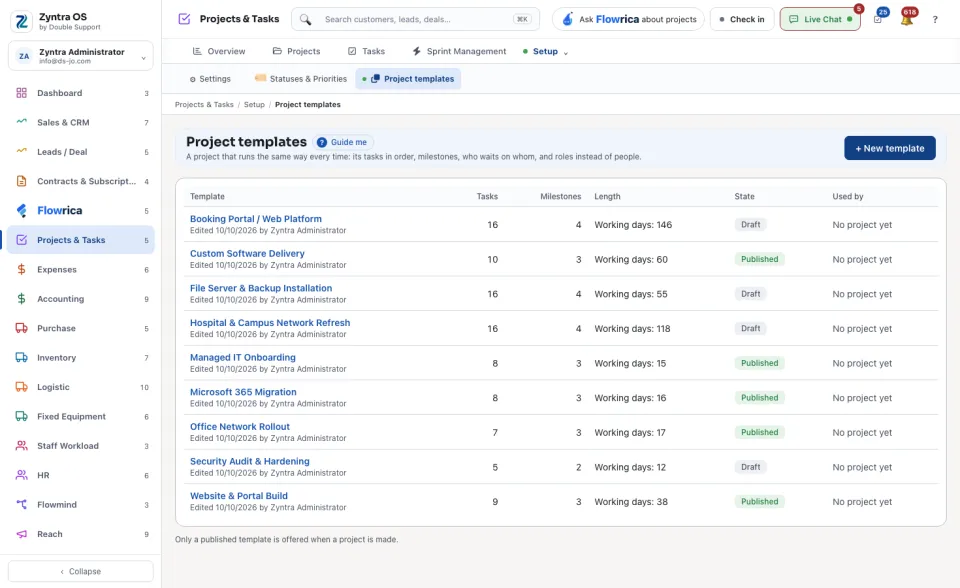960x588 pixels.
Task: Select the Sales & CRM chart icon
Action: (21, 122)
